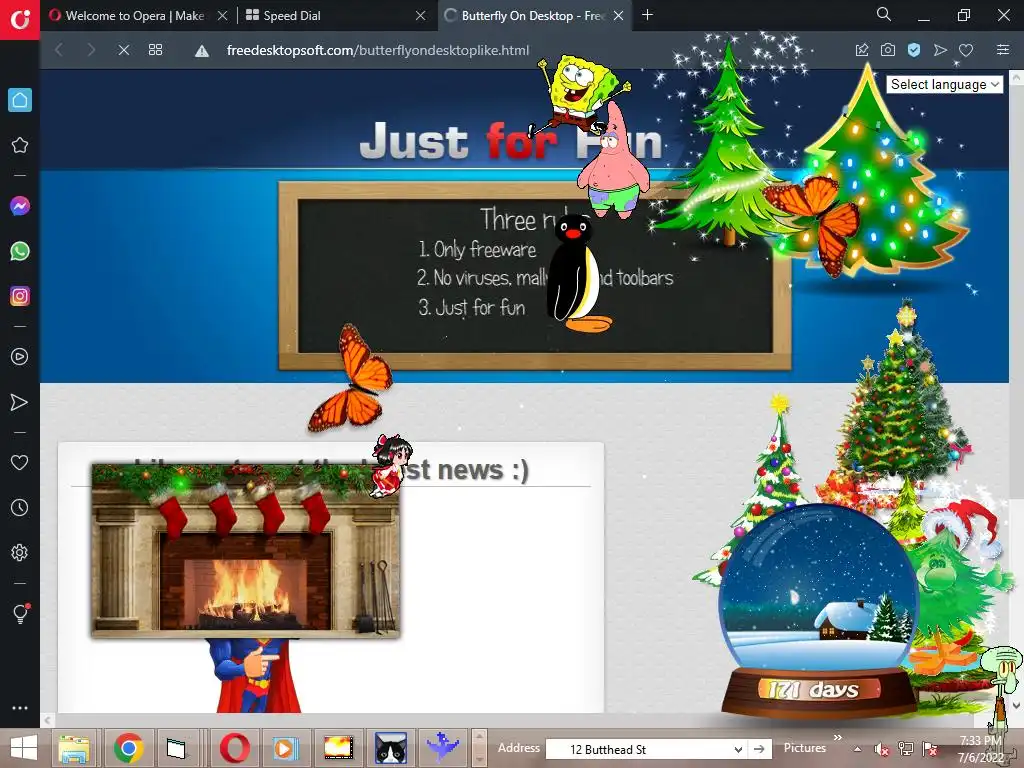Take a snapshot with the camera icon
The width and height of the screenshot is (1024, 768).
tap(888, 50)
